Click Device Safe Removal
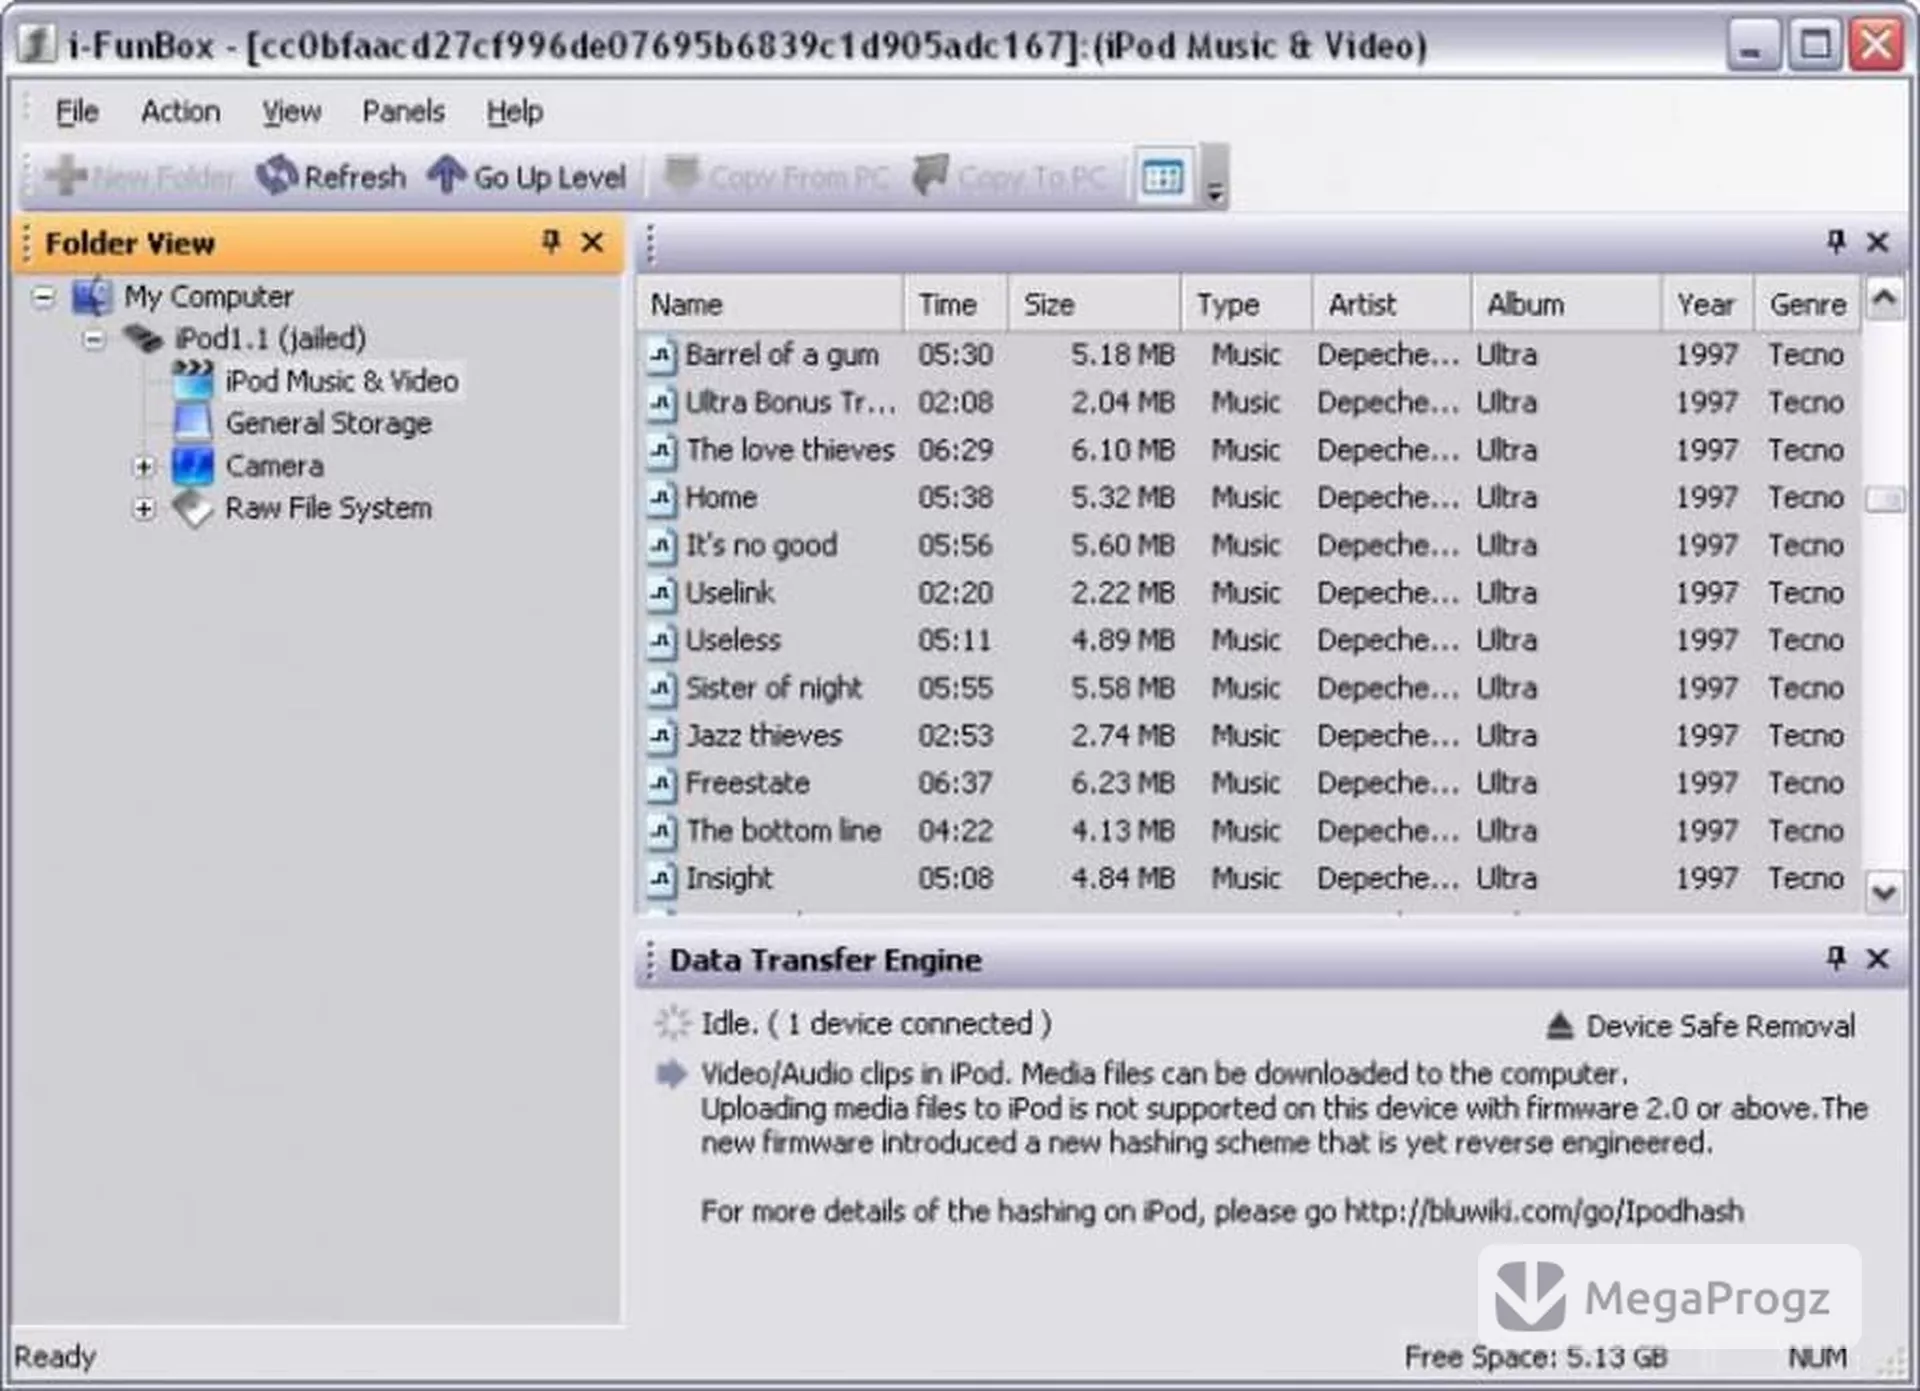Screen dimensions: 1920x1391 (1700, 1026)
